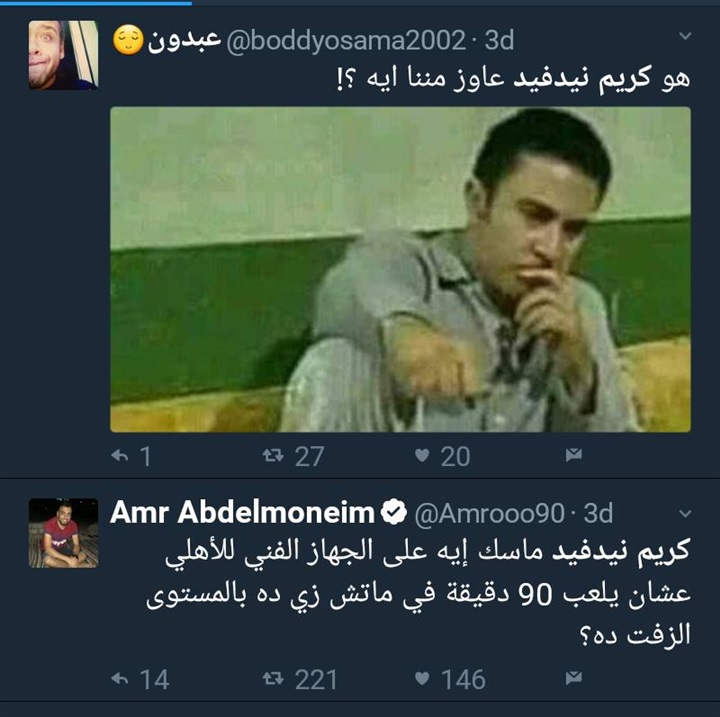720x717 pixels.
Task: Send the first tweet via direct message
Action: click(x=574, y=455)
